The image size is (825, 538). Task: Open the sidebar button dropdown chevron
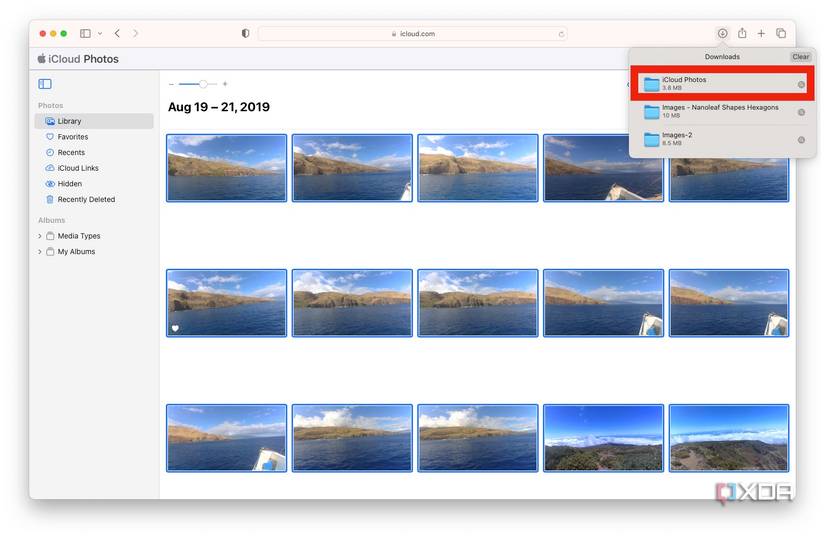click(100, 34)
